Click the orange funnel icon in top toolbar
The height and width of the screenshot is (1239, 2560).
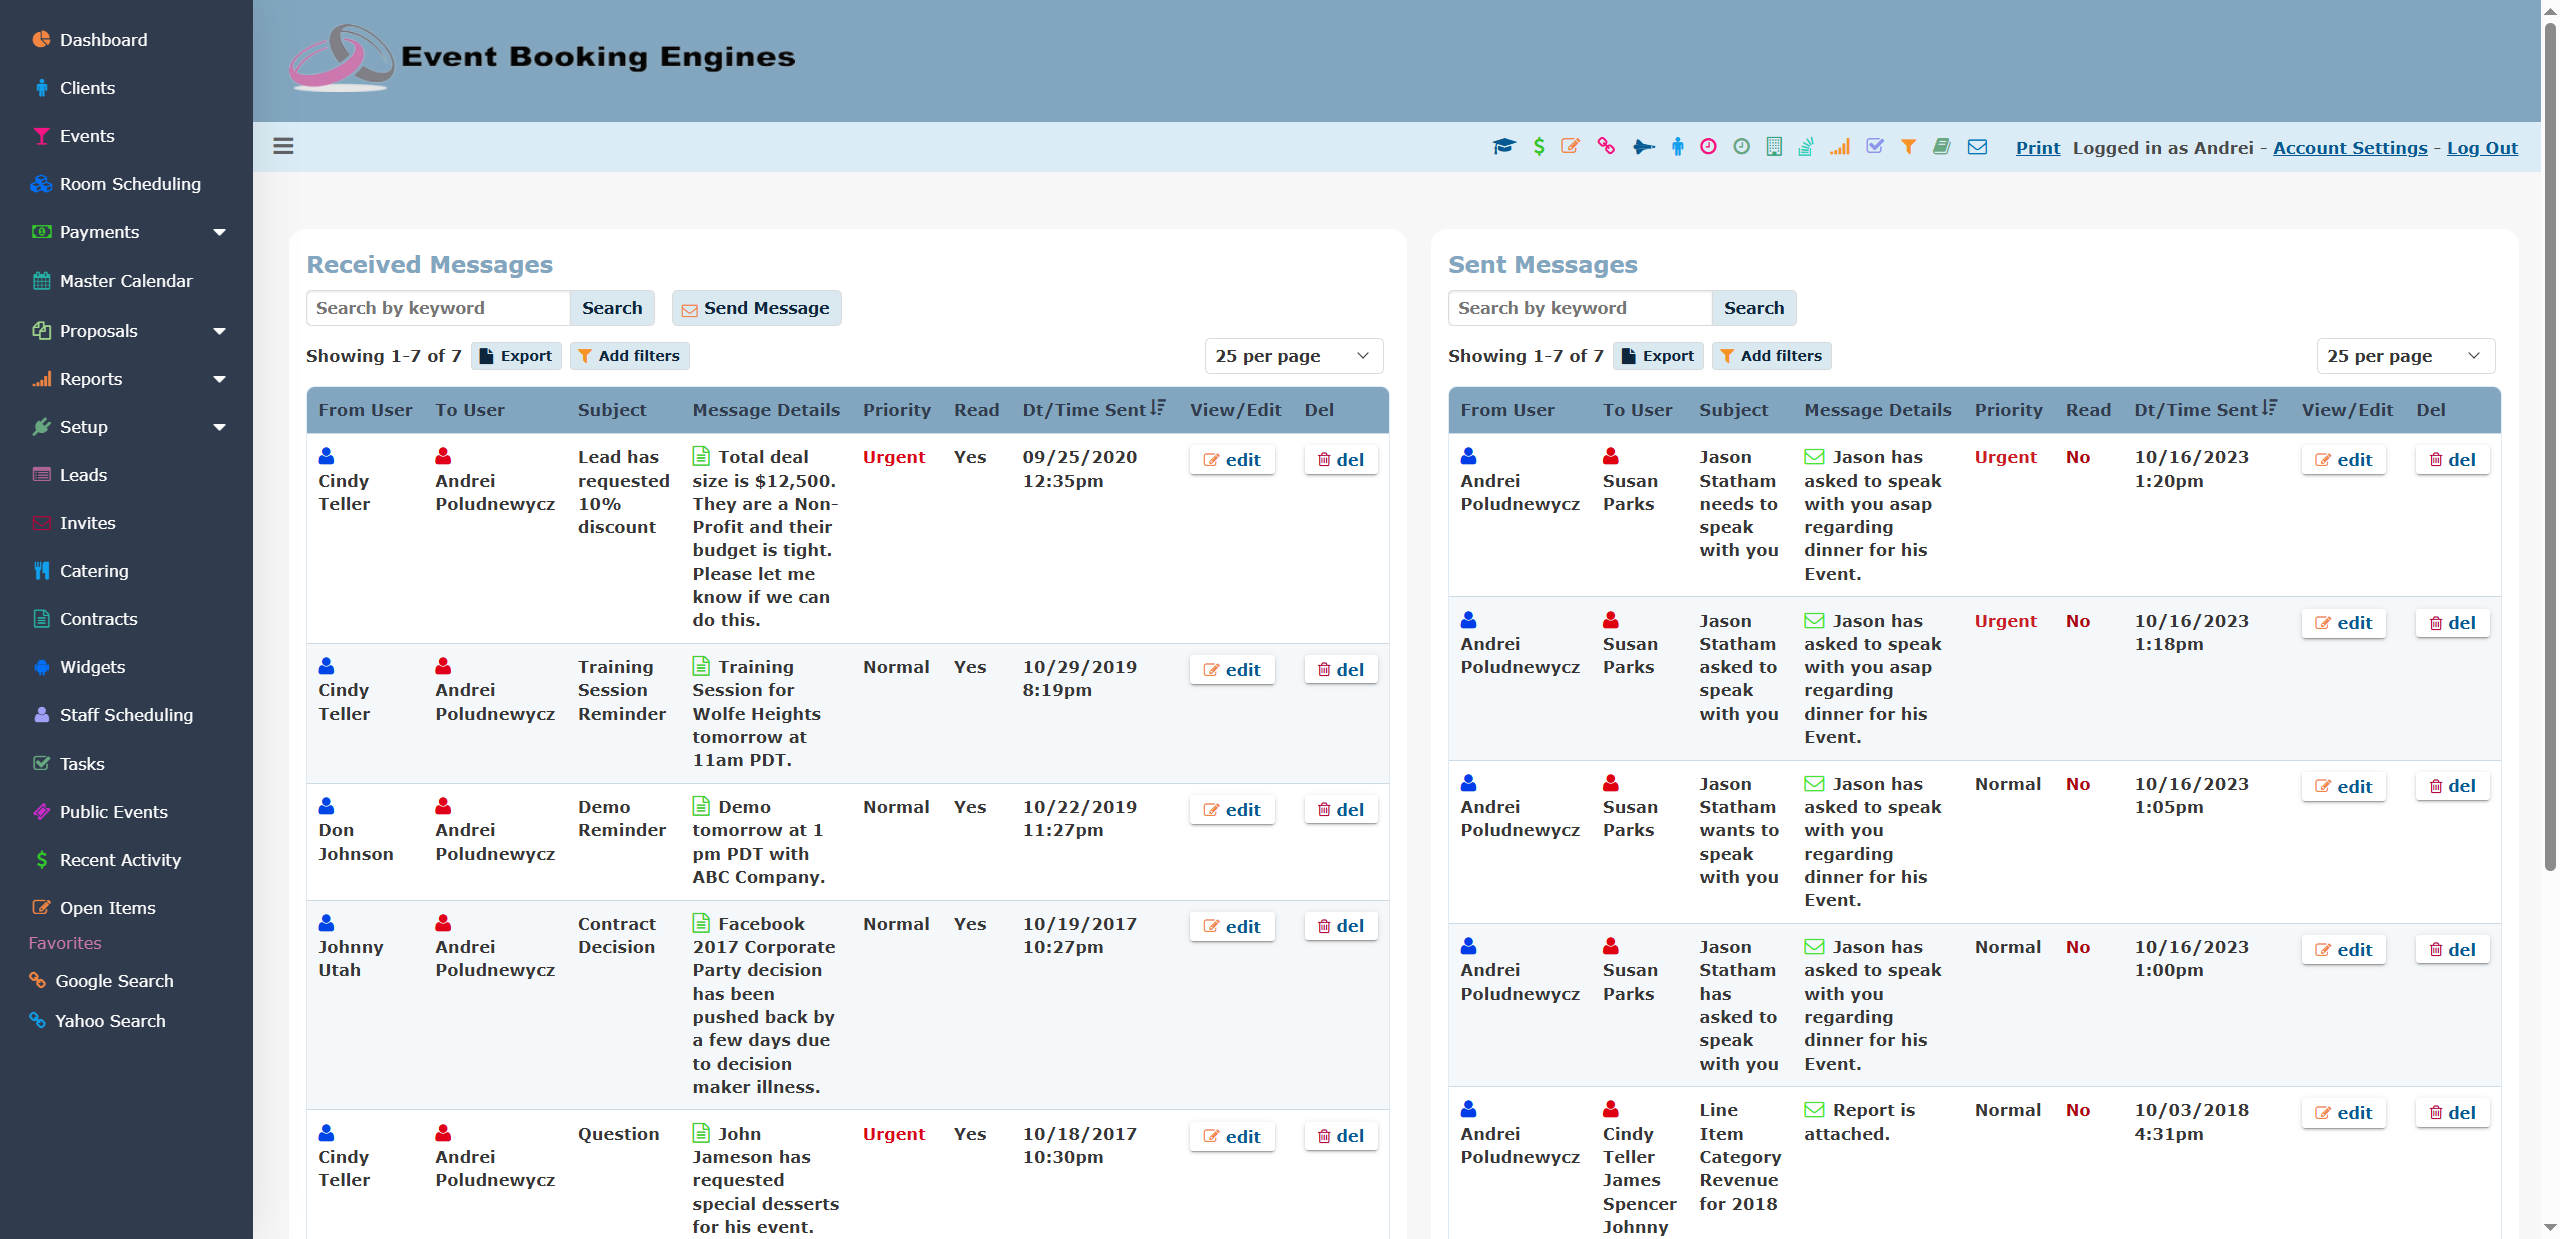pos(1908,147)
